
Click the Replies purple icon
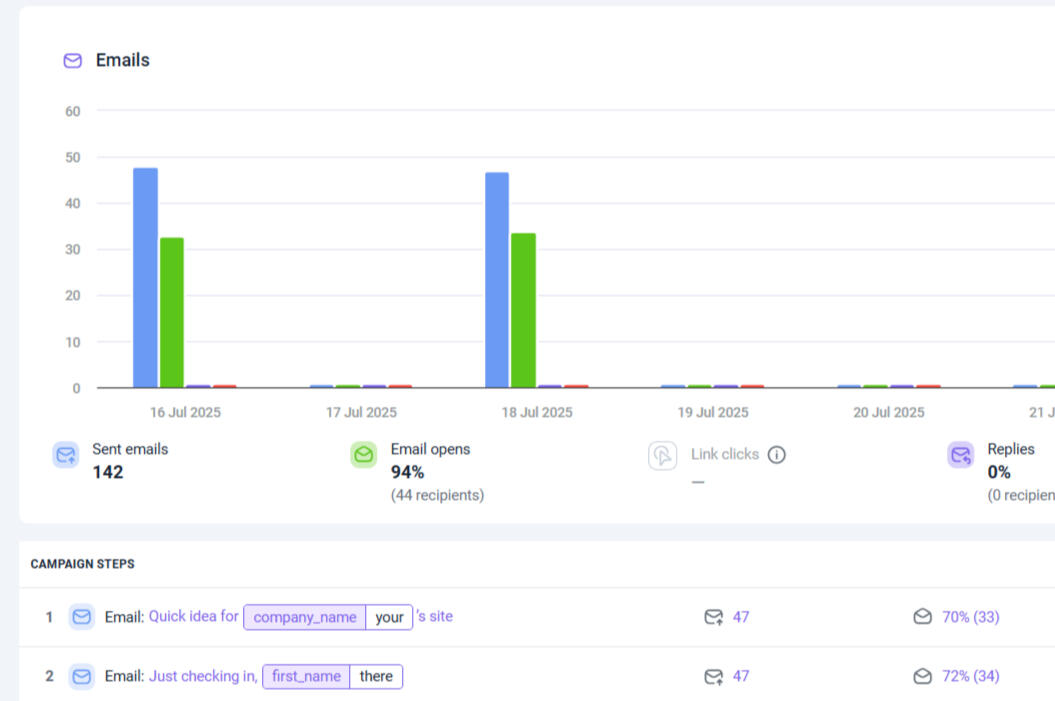coord(960,455)
